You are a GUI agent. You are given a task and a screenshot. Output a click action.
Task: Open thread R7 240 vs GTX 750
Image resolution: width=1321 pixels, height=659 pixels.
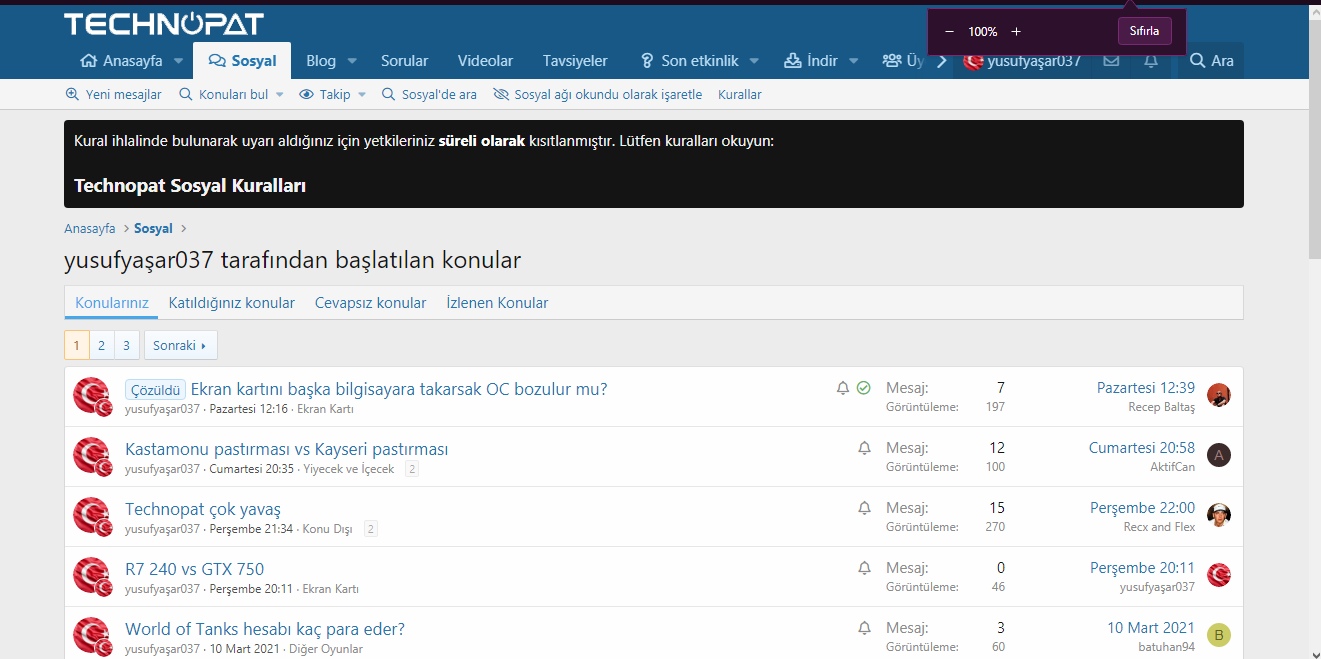195,569
